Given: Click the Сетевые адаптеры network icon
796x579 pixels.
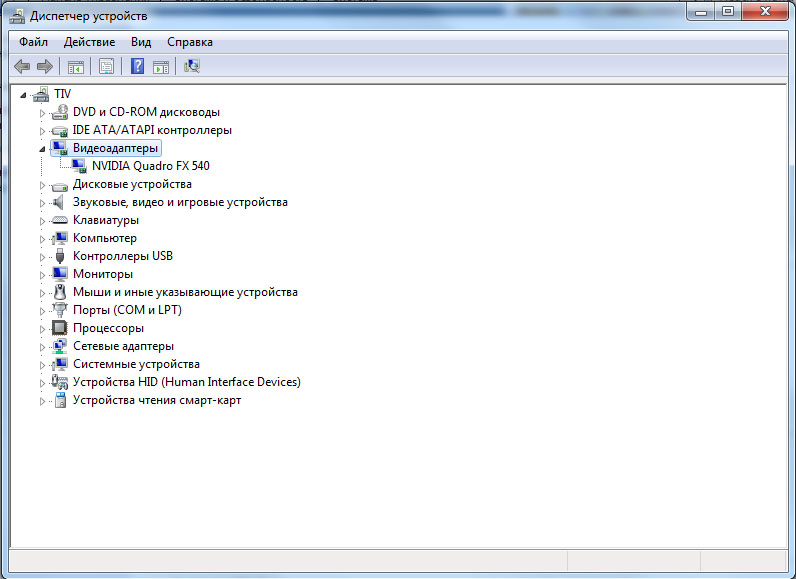Looking at the screenshot, I should [60, 346].
